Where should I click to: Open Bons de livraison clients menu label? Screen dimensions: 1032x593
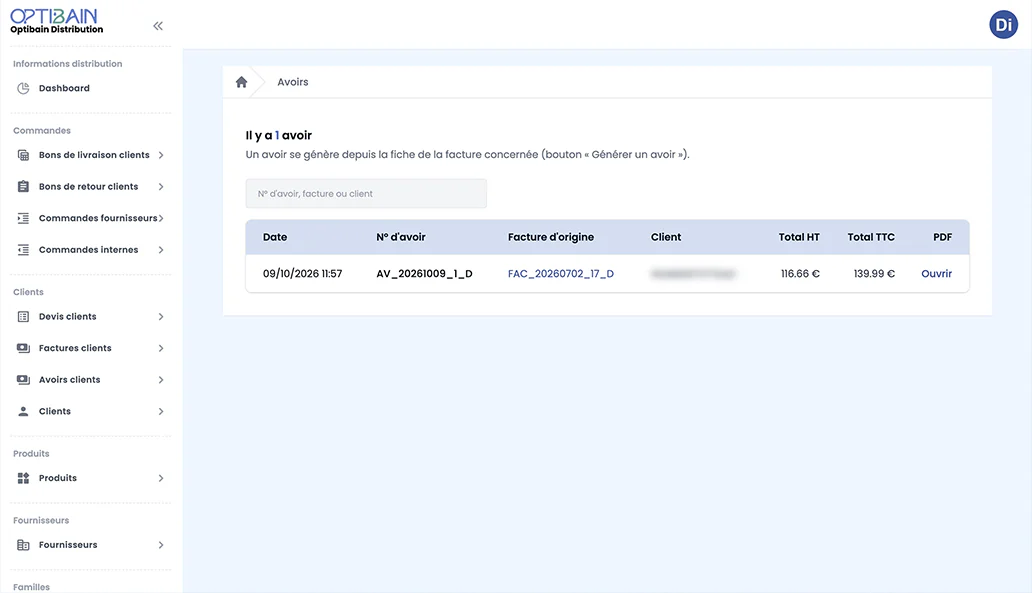[x=94, y=155]
